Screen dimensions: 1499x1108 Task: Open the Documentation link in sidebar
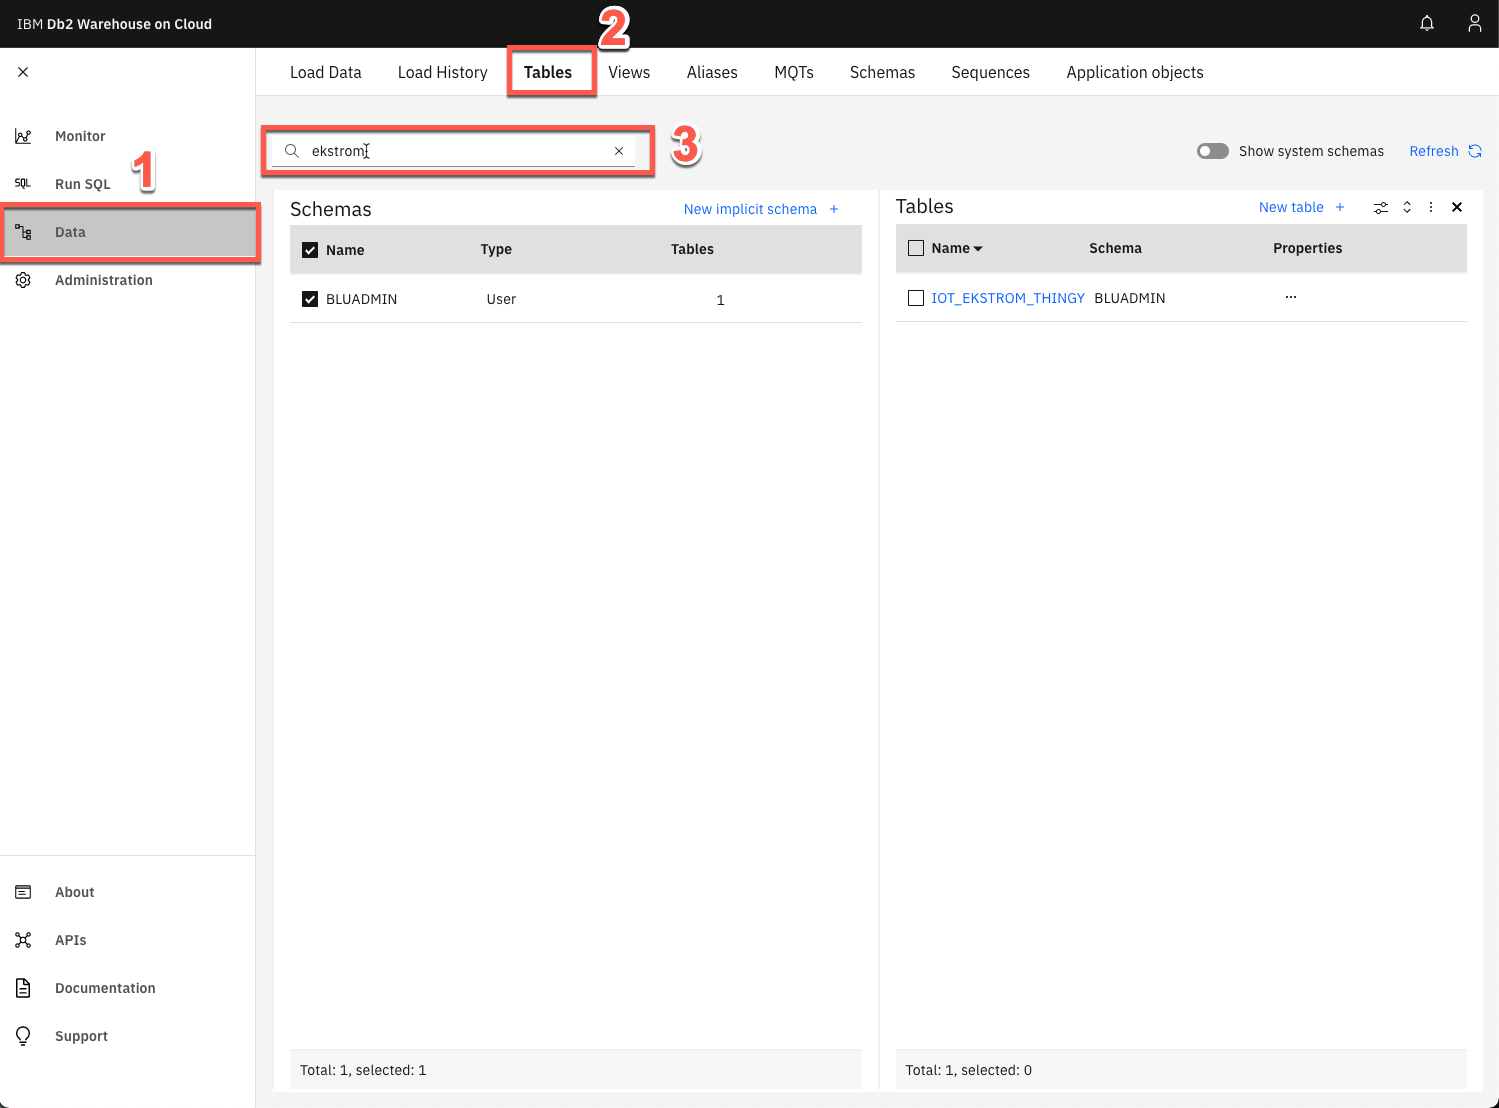click(x=105, y=988)
